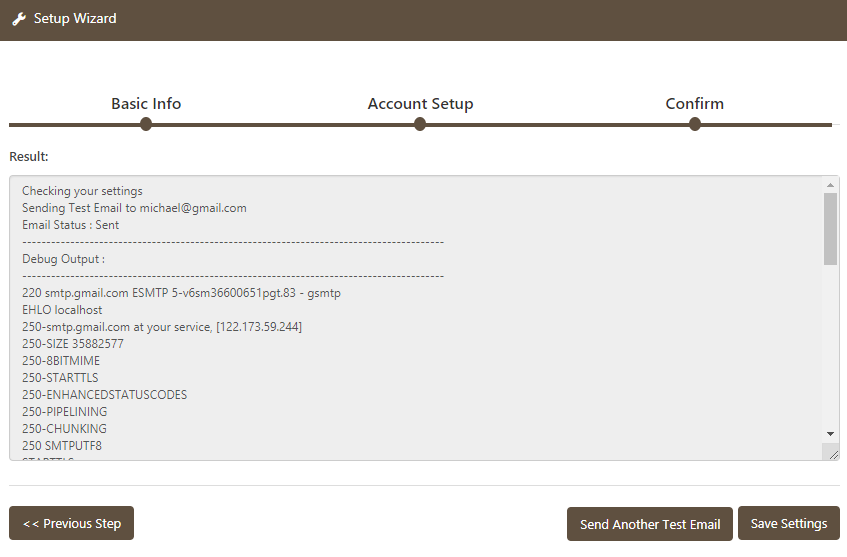This screenshot has width=847, height=557.
Task: Click the result box resize handle
Action: [x=833, y=453]
